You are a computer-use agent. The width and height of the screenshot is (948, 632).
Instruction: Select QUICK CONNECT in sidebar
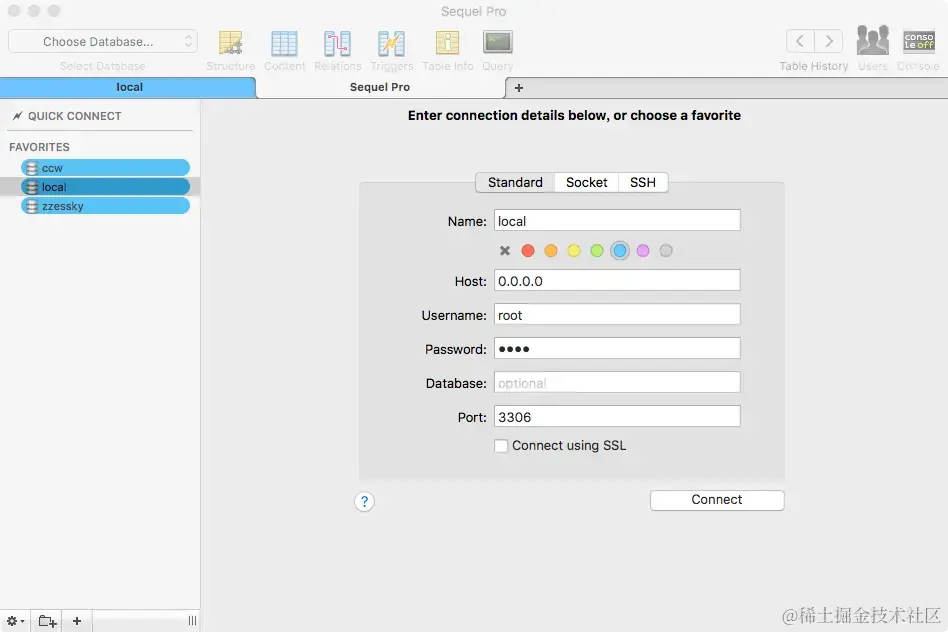(74, 116)
